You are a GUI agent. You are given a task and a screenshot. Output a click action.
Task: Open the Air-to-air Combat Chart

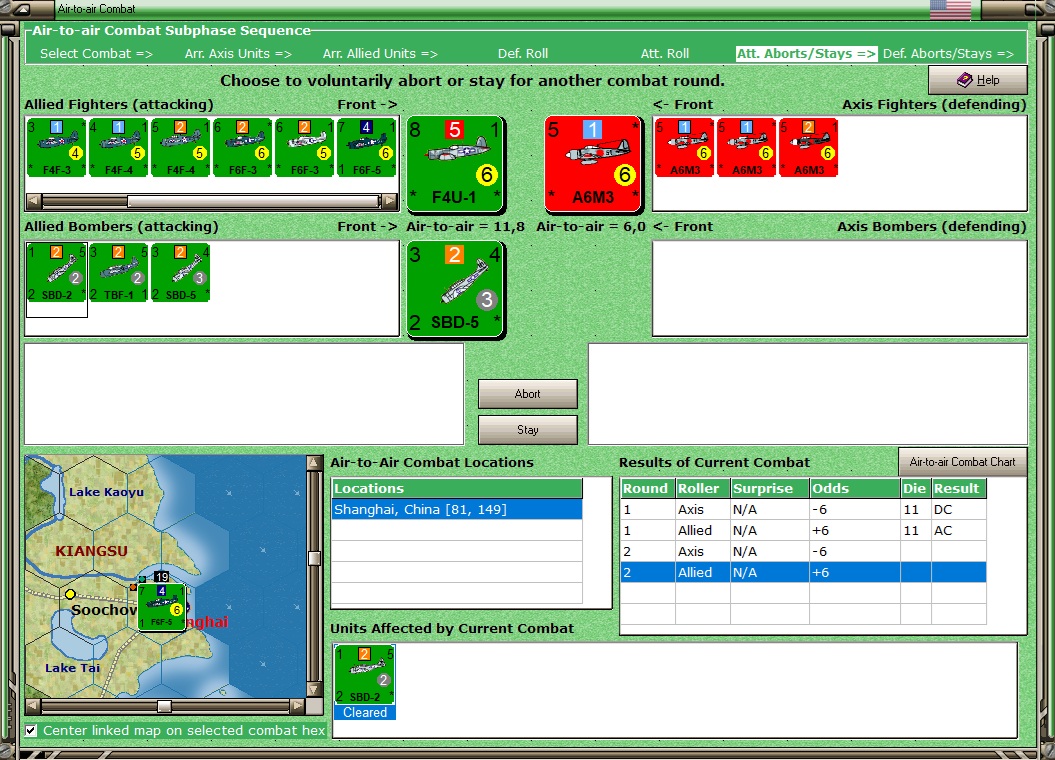(962, 462)
